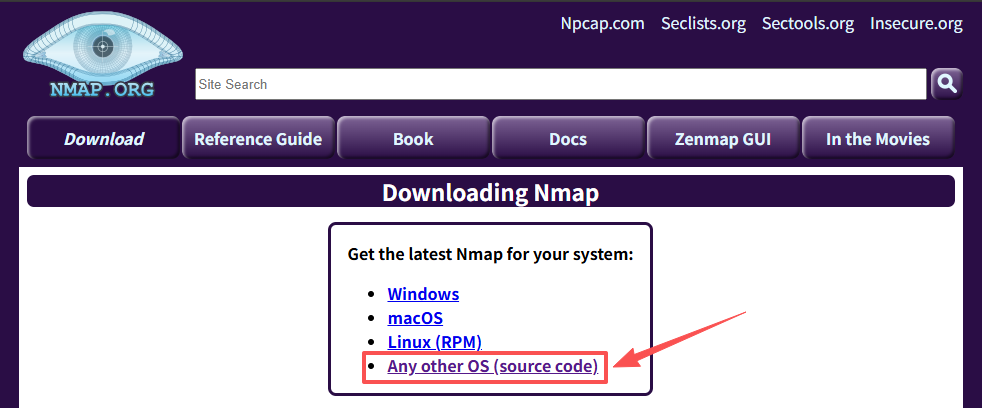Switch to the Docs tab
Image resolution: width=982 pixels, height=408 pixels.
point(568,139)
